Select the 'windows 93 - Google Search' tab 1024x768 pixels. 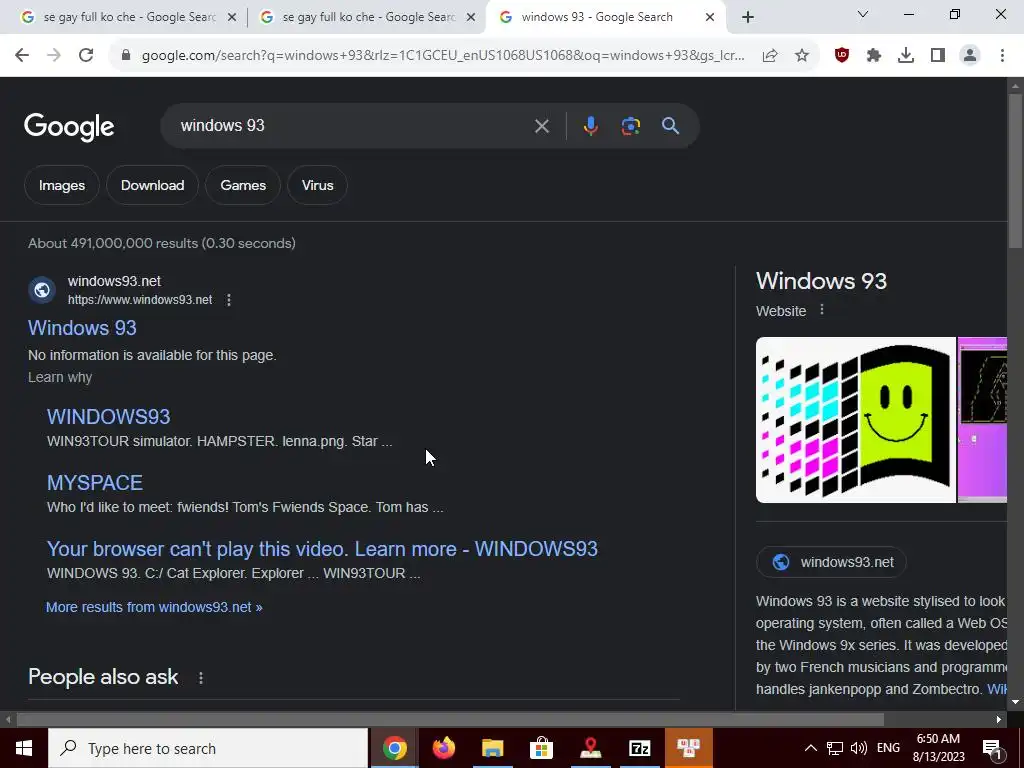pyautogui.click(x=596, y=17)
